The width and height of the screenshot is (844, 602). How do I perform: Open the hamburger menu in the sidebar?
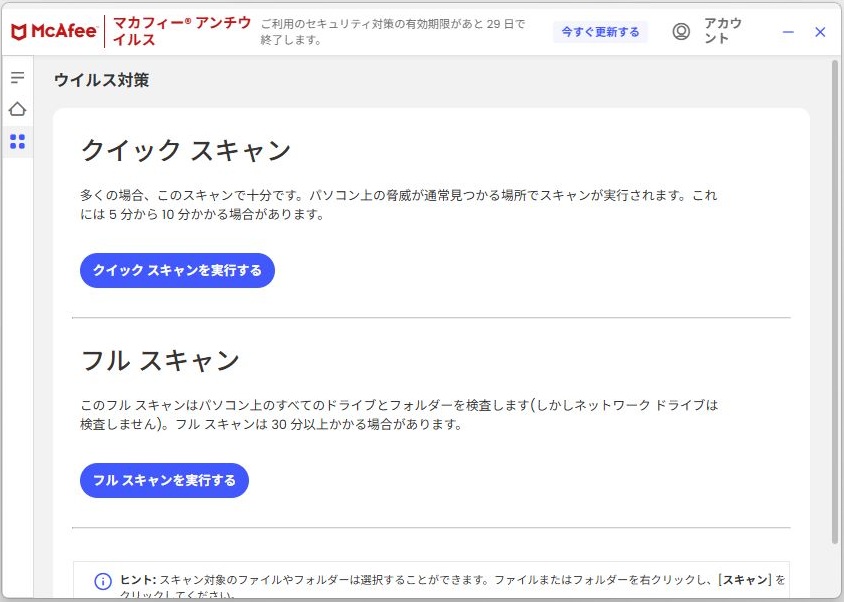coord(17,77)
